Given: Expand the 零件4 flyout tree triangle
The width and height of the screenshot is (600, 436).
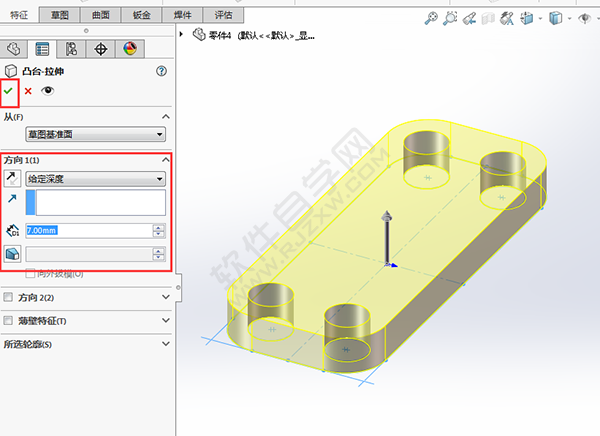Looking at the screenshot, I should (x=181, y=34).
